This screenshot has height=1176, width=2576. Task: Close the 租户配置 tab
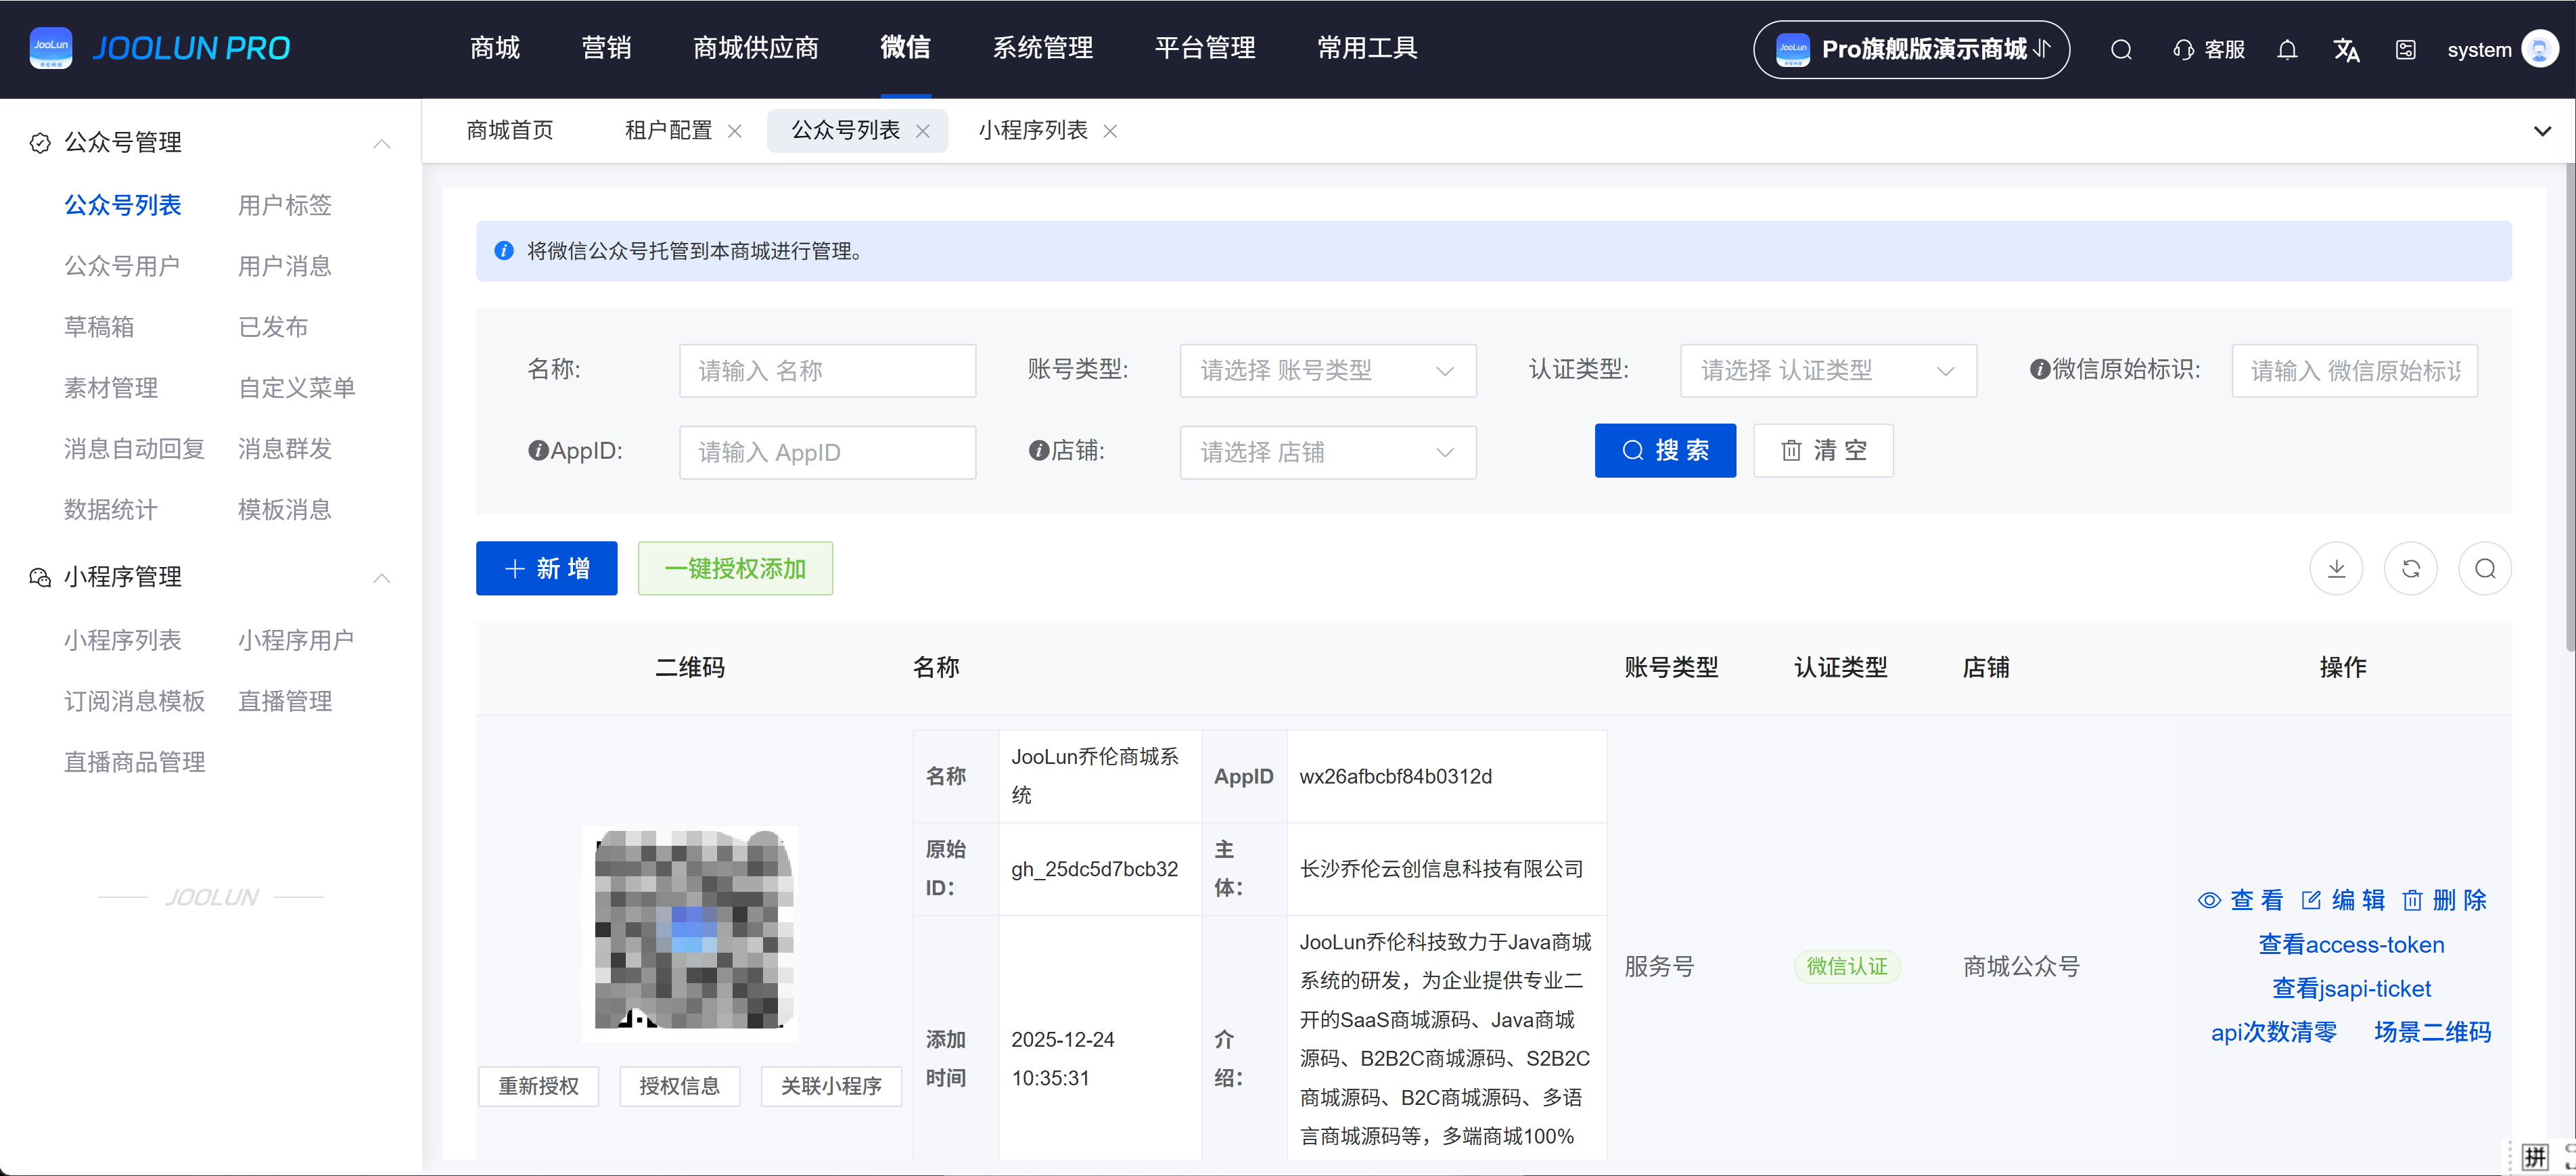tap(735, 131)
